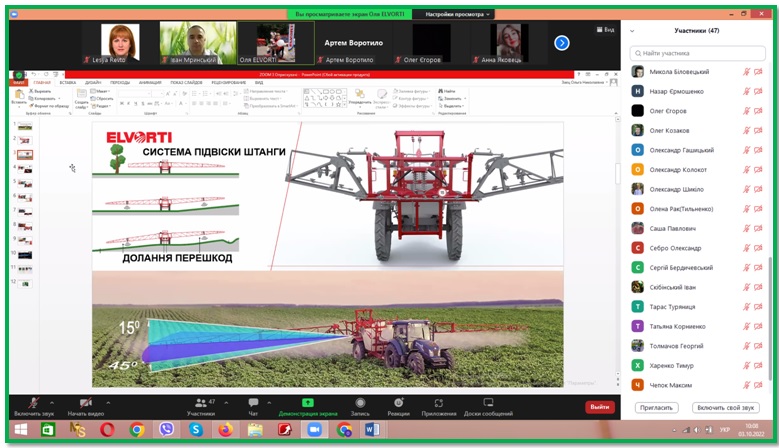
Task: Open the Вид view layout button
Action: pyautogui.click(x=606, y=30)
